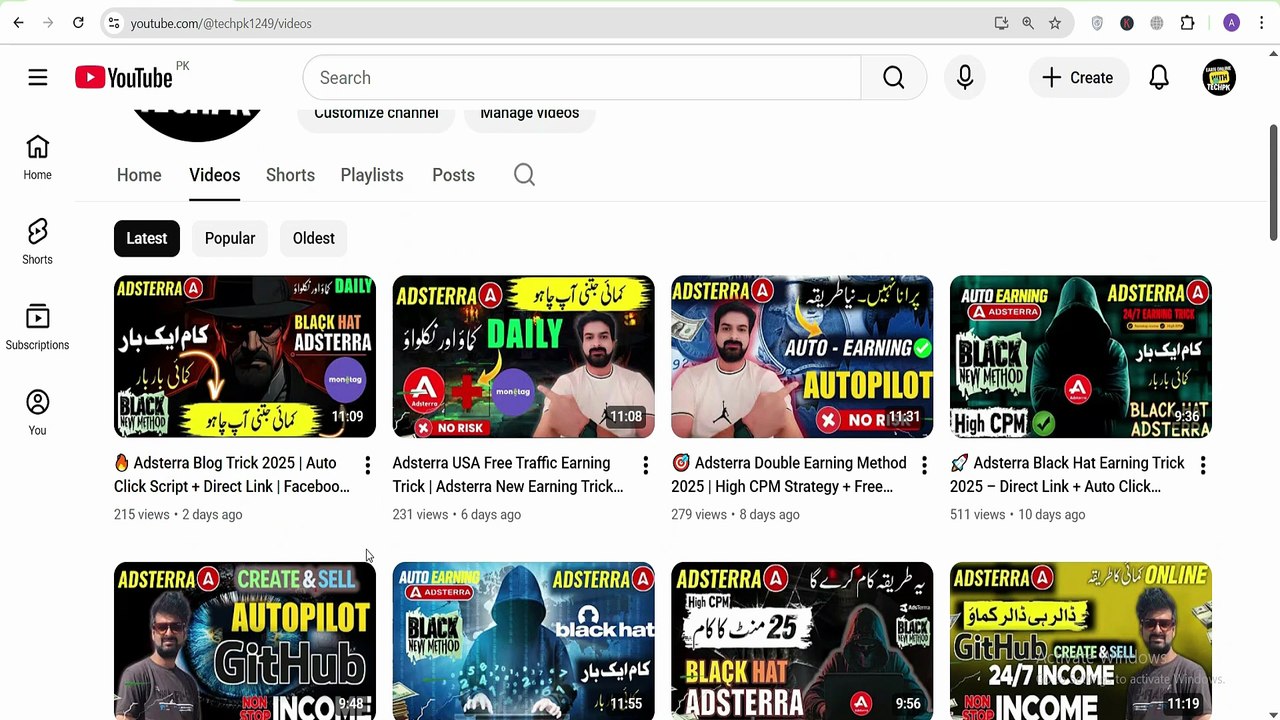Viewport: 1280px width, 720px height.
Task: Click inside the YouTube search field
Action: 582,78
